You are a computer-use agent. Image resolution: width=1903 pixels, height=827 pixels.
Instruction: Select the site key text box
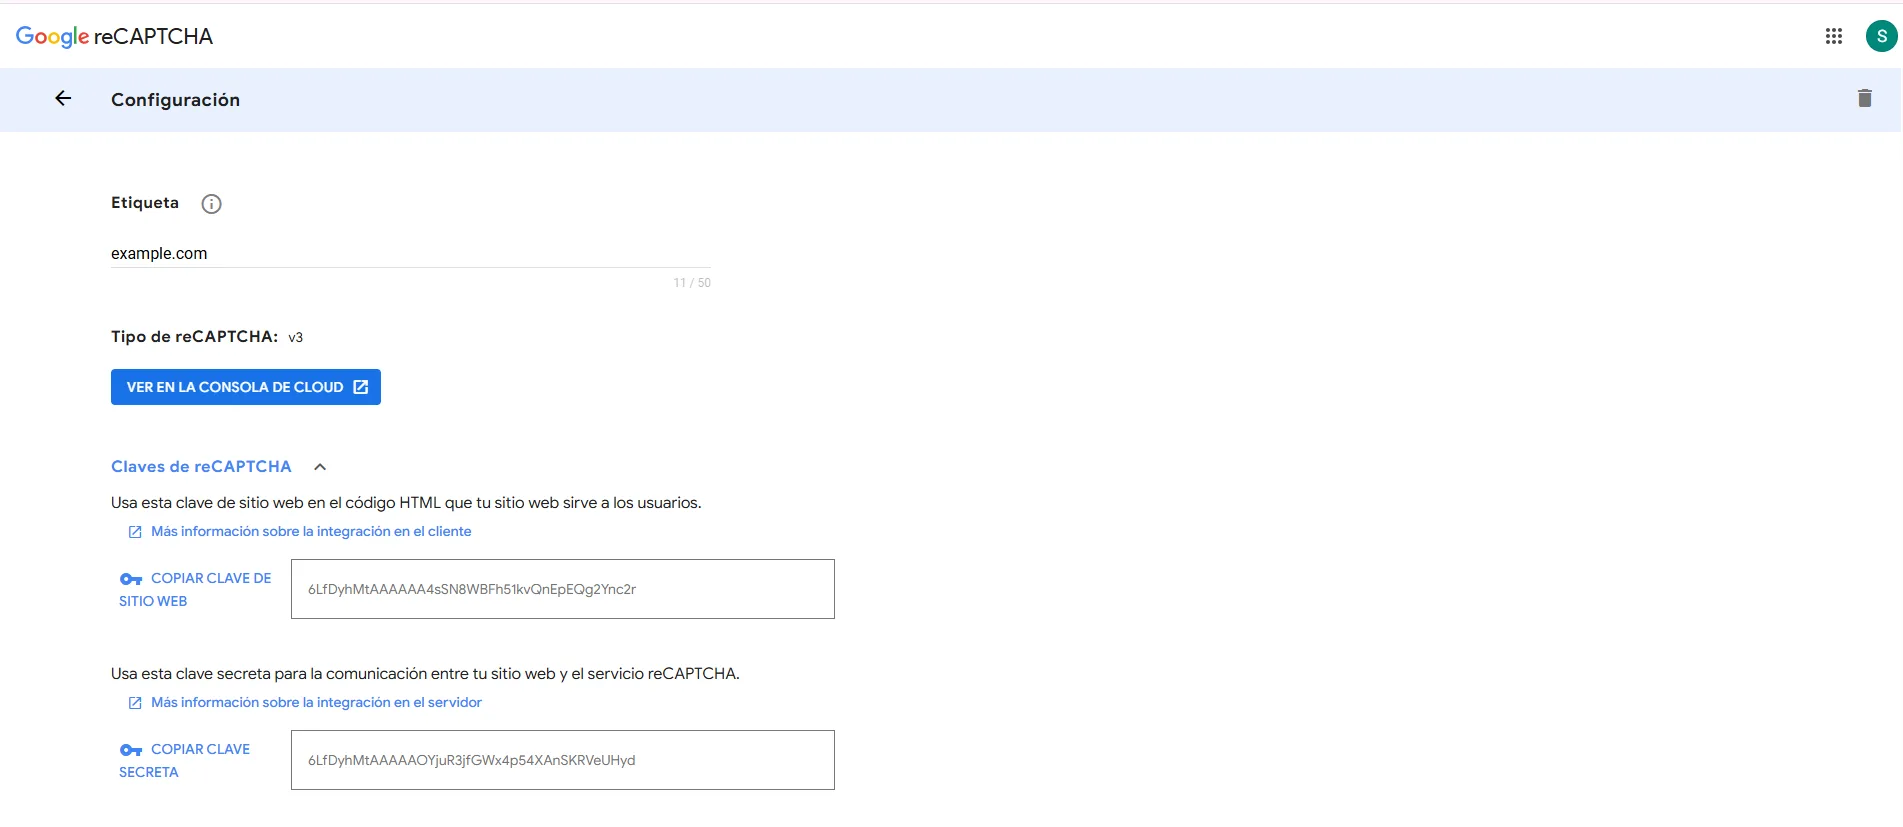[563, 589]
